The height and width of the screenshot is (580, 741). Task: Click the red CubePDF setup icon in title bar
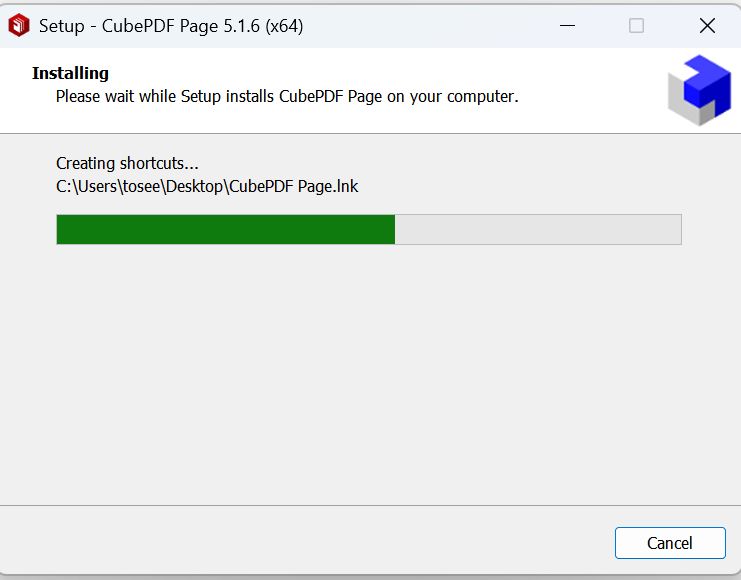point(19,26)
